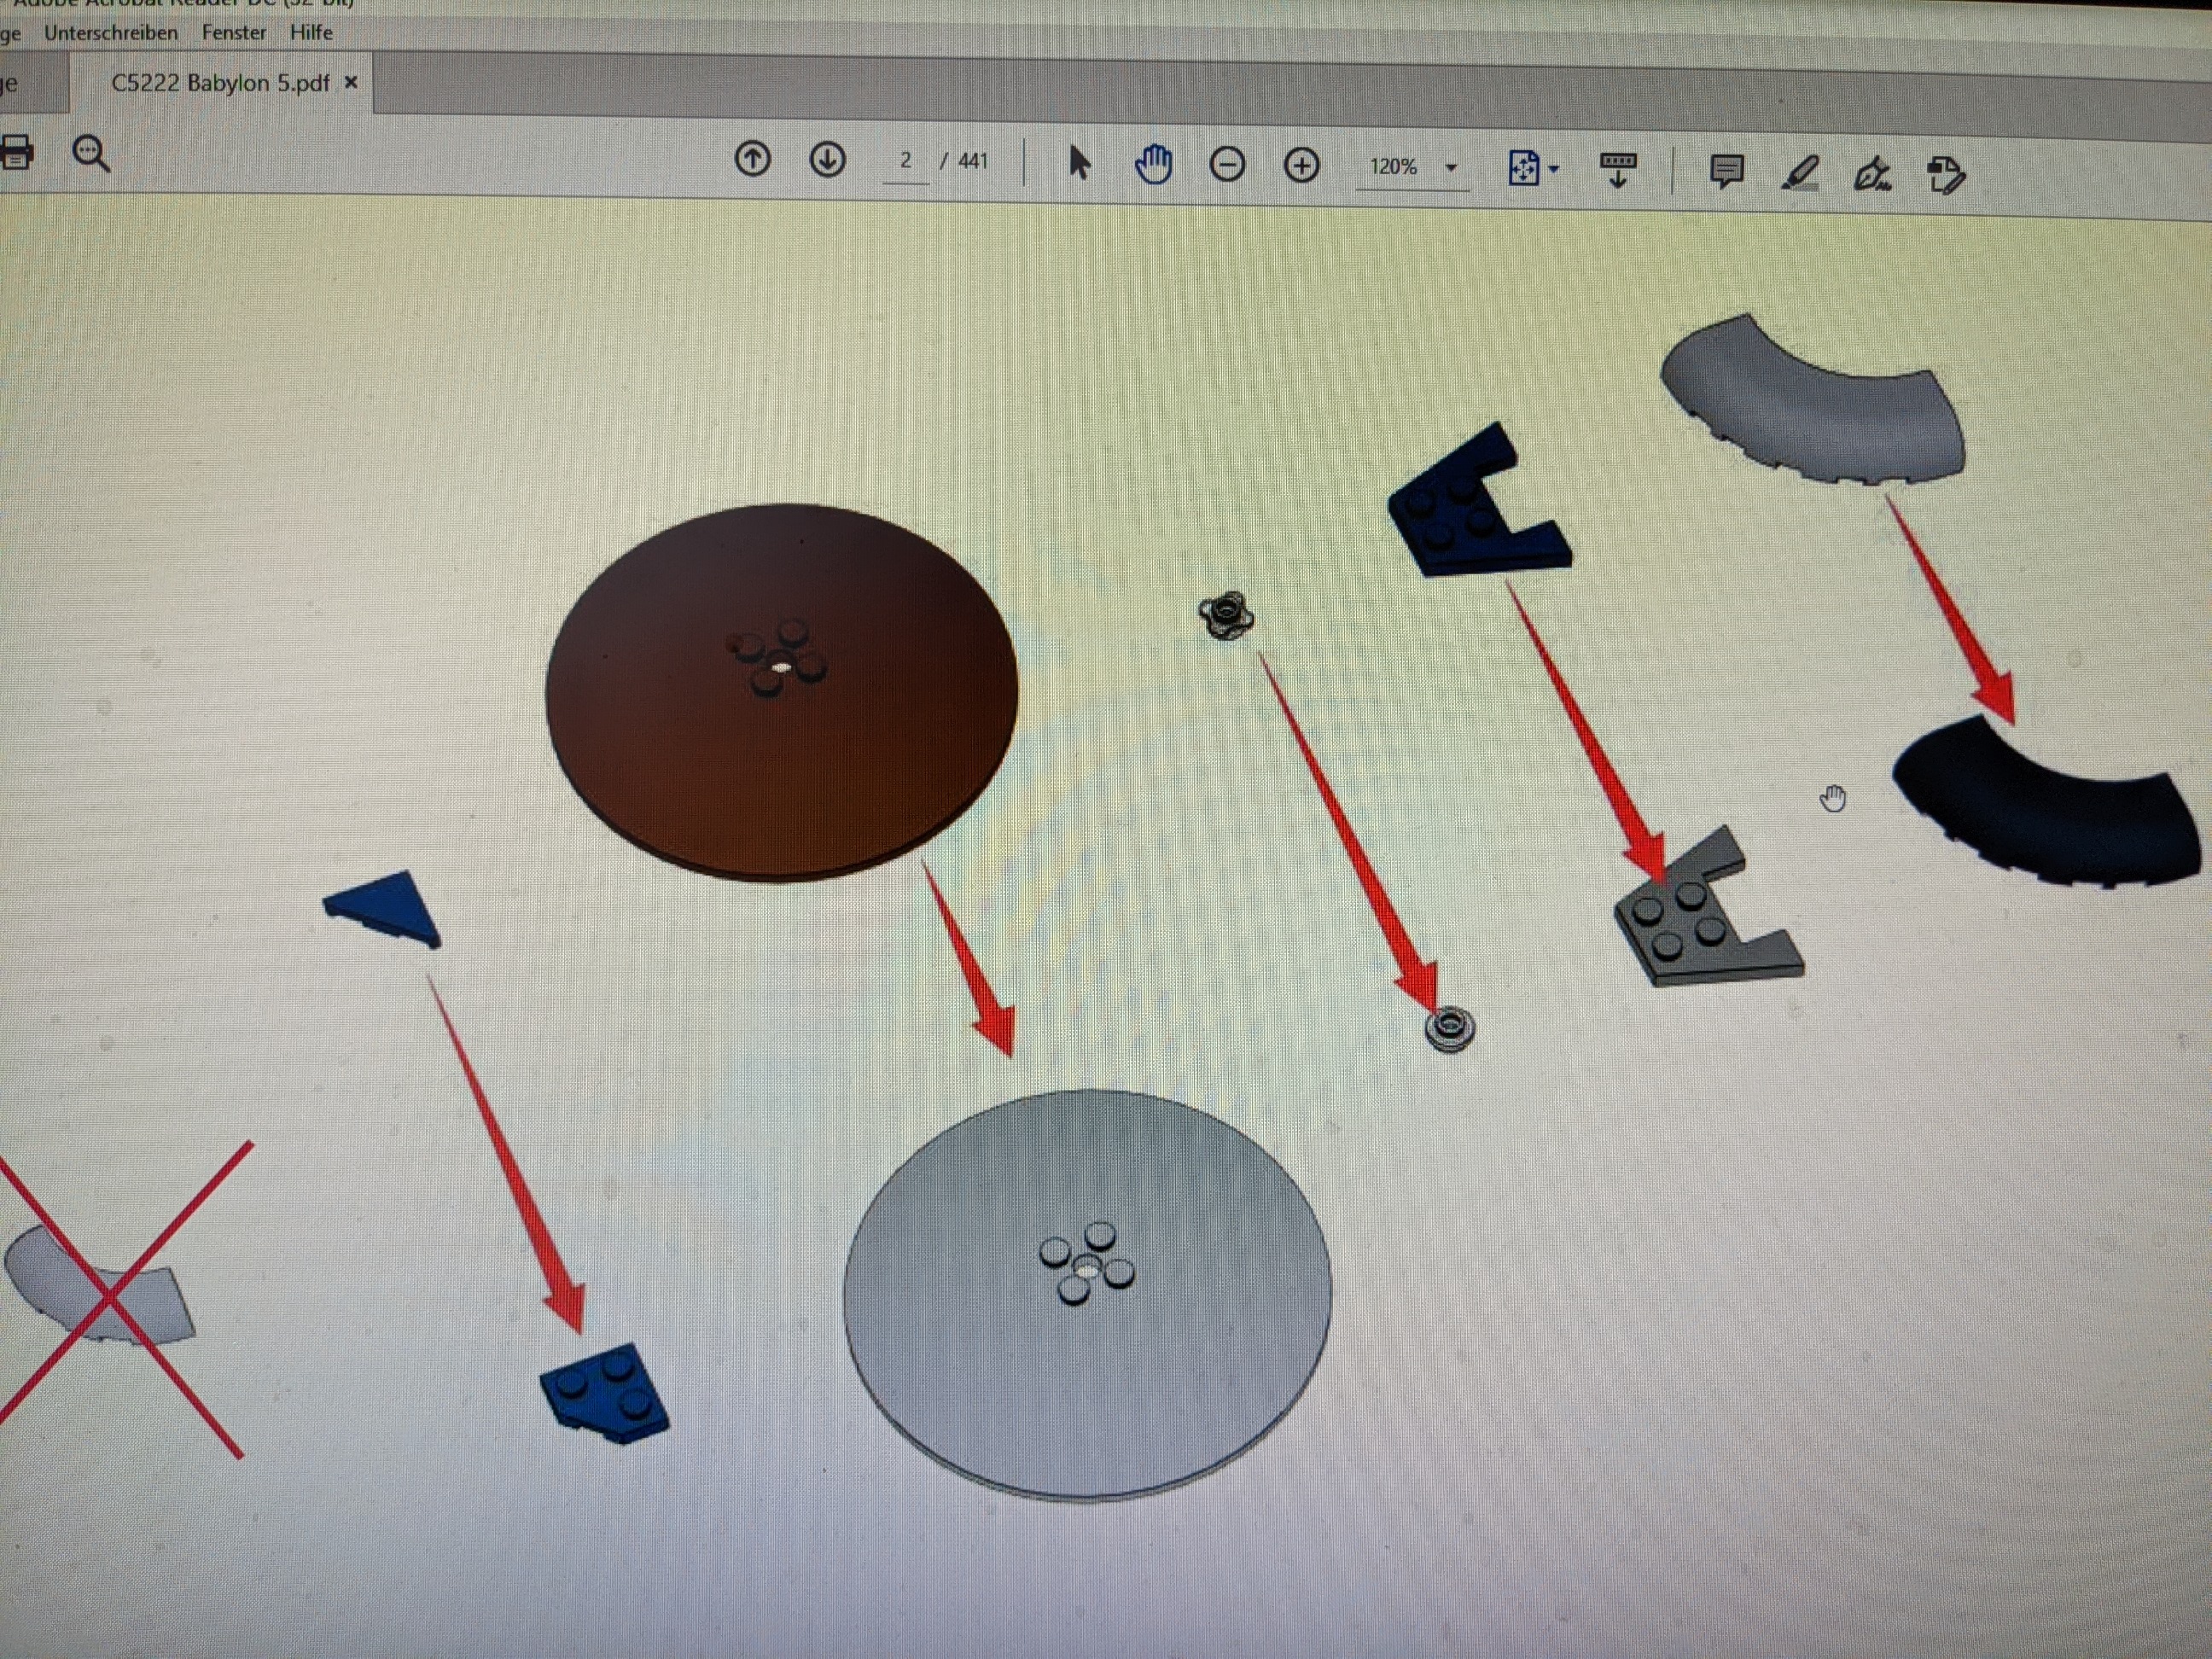This screenshot has height=1659, width=2212.
Task: Expand the page fit options arrow
Action: pyautogui.click(x=1553, y=170)
